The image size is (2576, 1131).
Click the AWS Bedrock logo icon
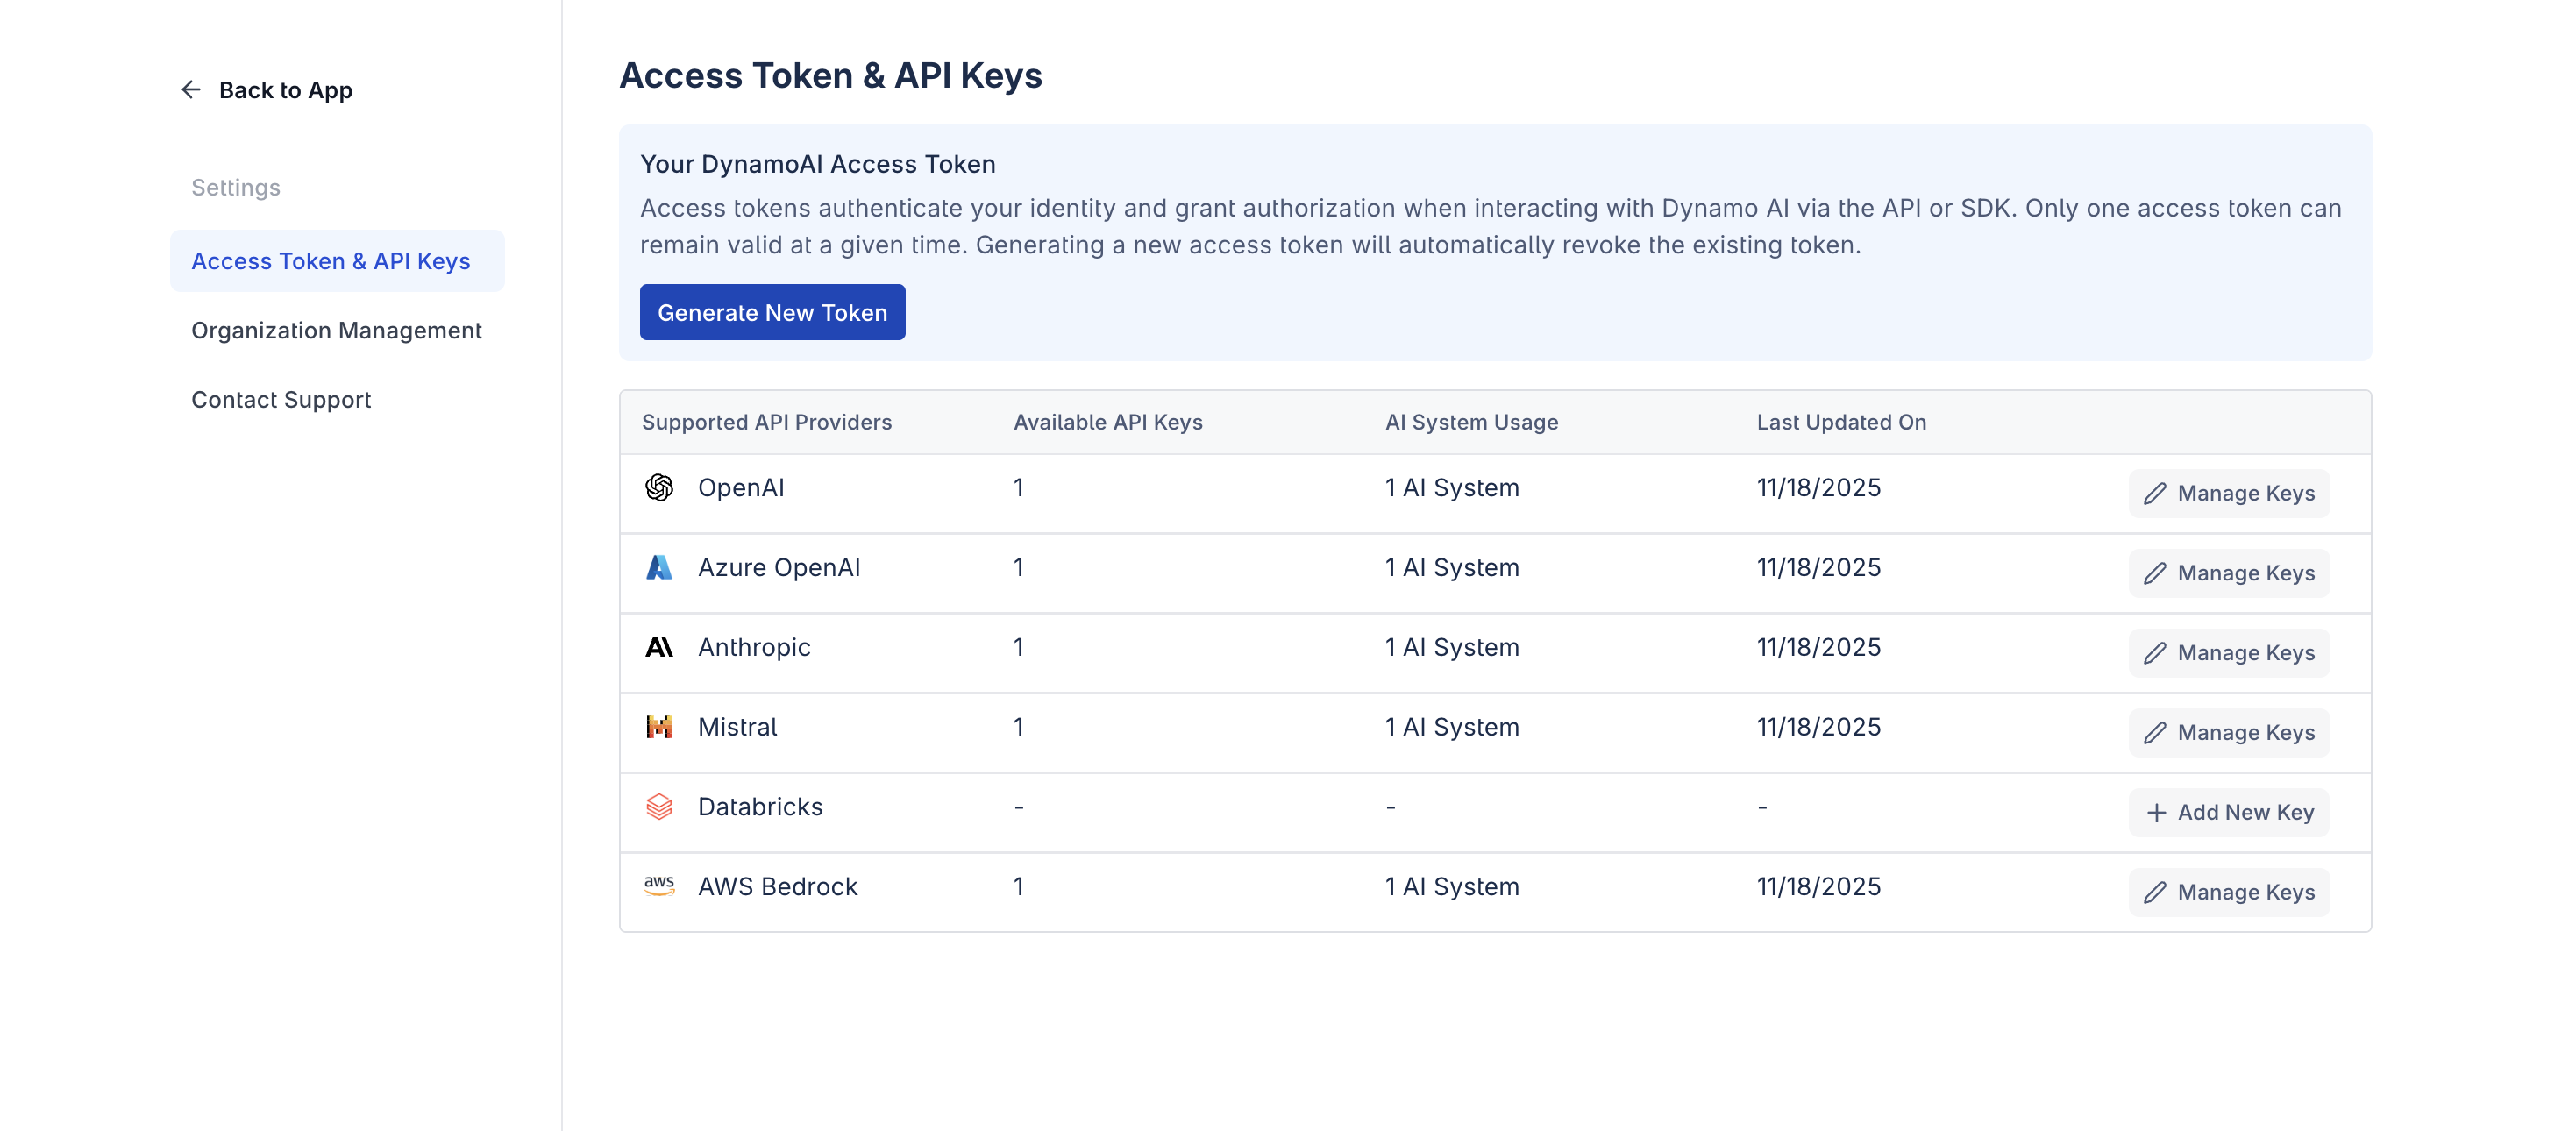pyautogui.click(x=659, y=886)
